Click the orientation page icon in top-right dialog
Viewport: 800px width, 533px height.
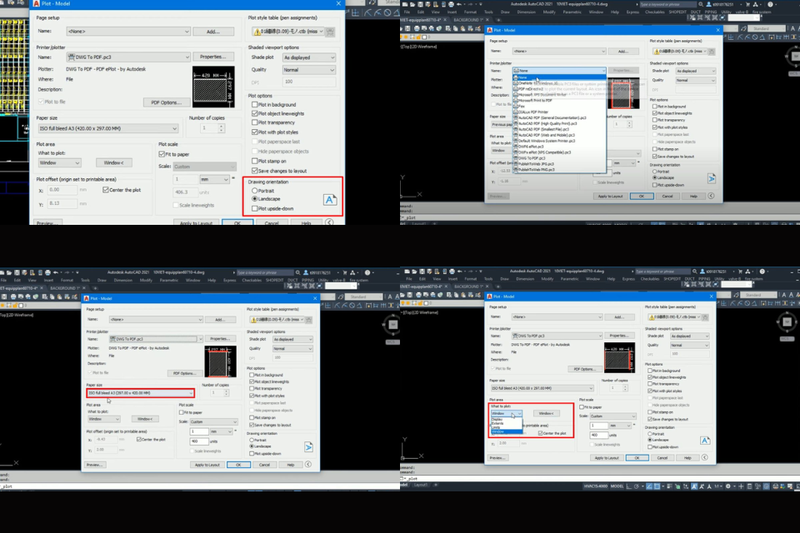pyautogui.click(x=711, y=179)
